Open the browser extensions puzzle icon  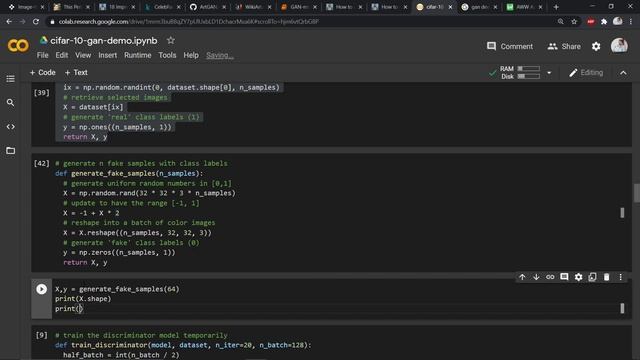point(604,22)
